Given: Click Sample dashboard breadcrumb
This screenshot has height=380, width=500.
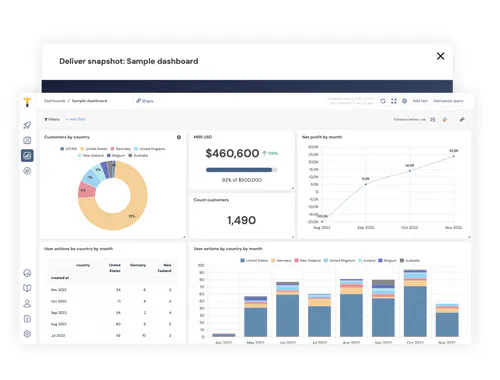Looking at the screenshot, I should [x=89, y=101].
